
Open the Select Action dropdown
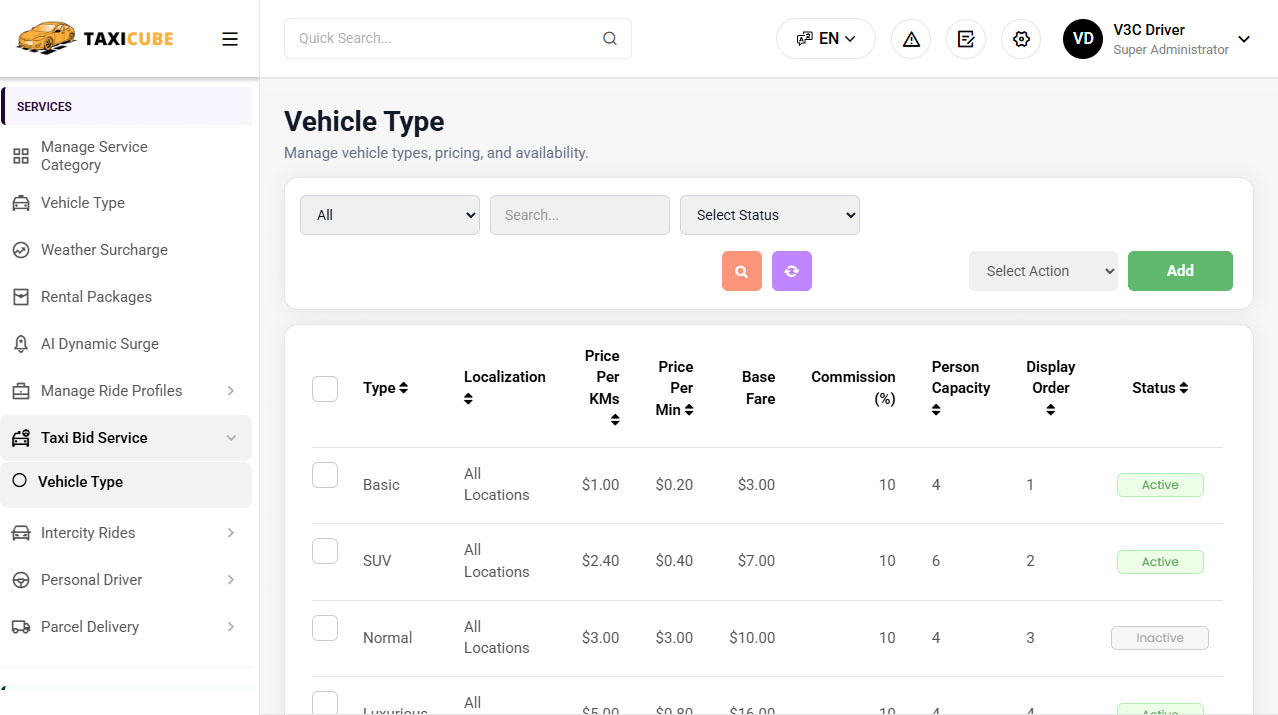(x=1043, y=271)
